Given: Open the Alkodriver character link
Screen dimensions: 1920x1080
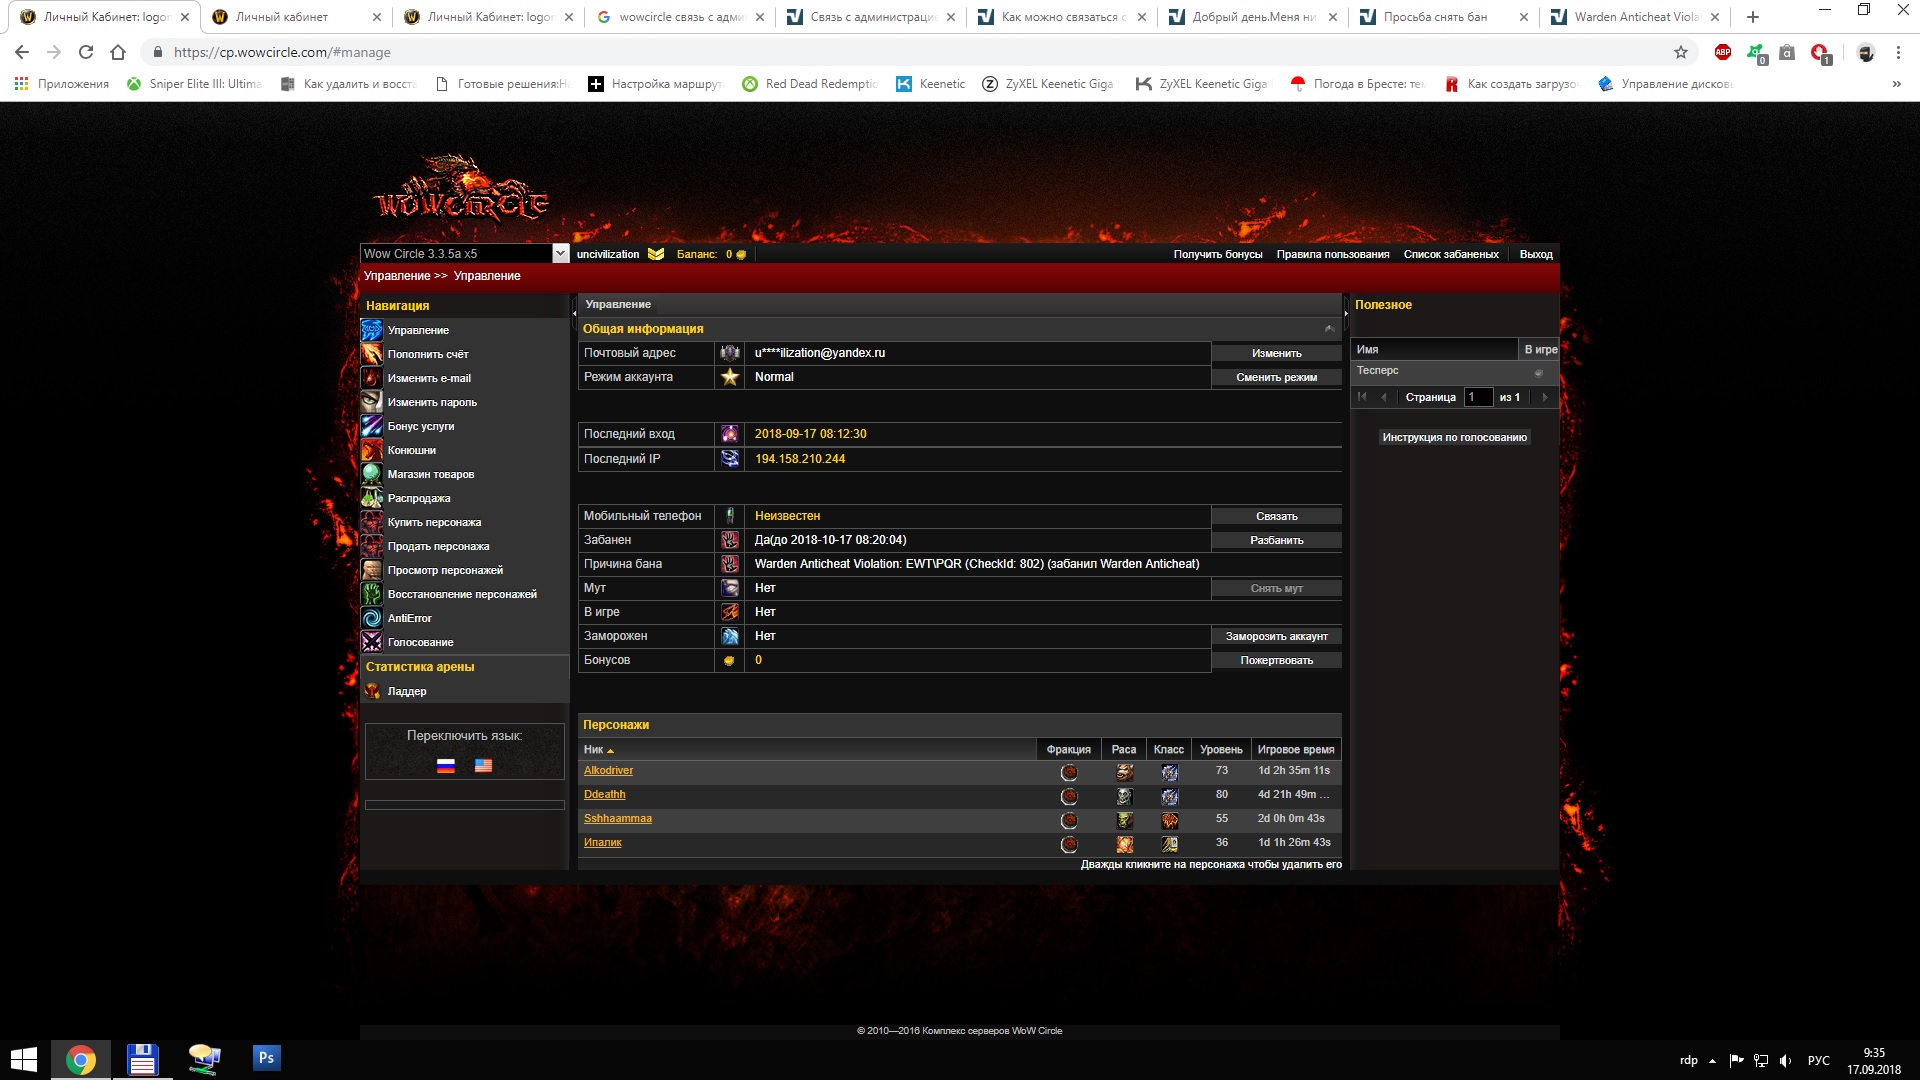Looking at the screenshot, I should coord(608,771).
